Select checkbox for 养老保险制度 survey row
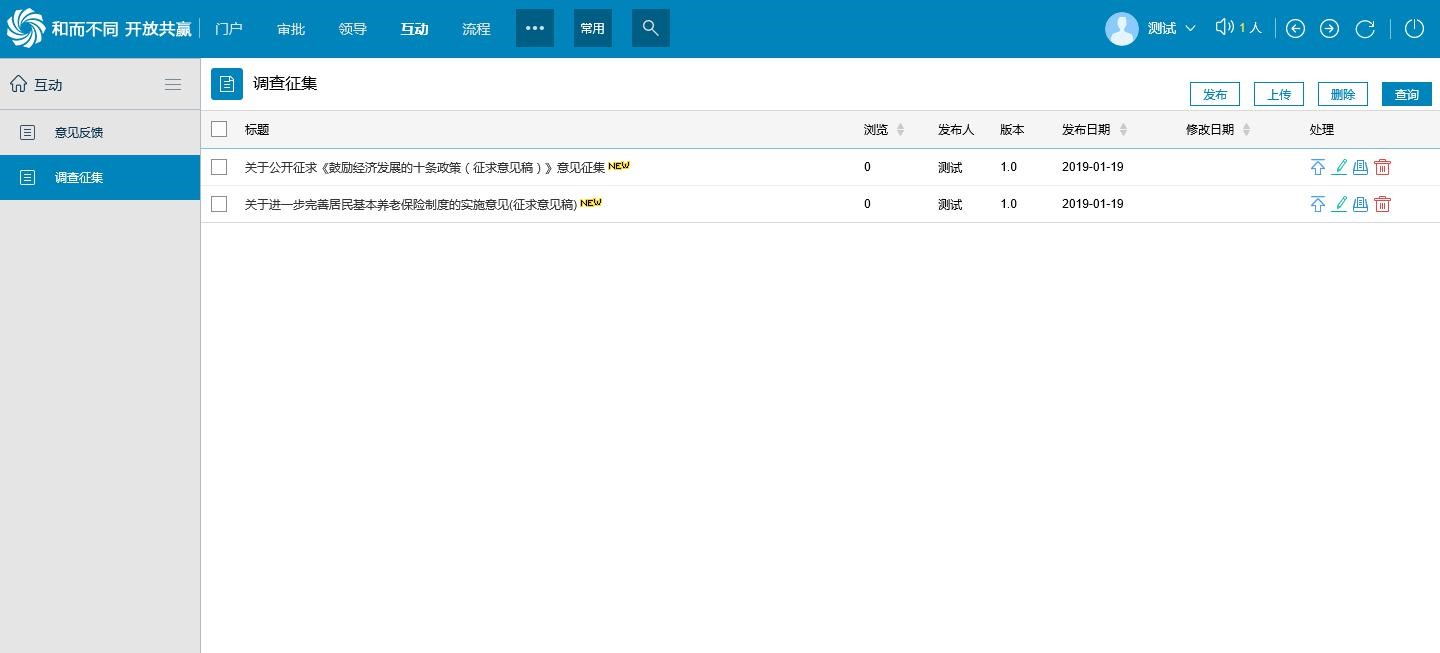This screenshot has height=653, width=1440. (219, 204)
